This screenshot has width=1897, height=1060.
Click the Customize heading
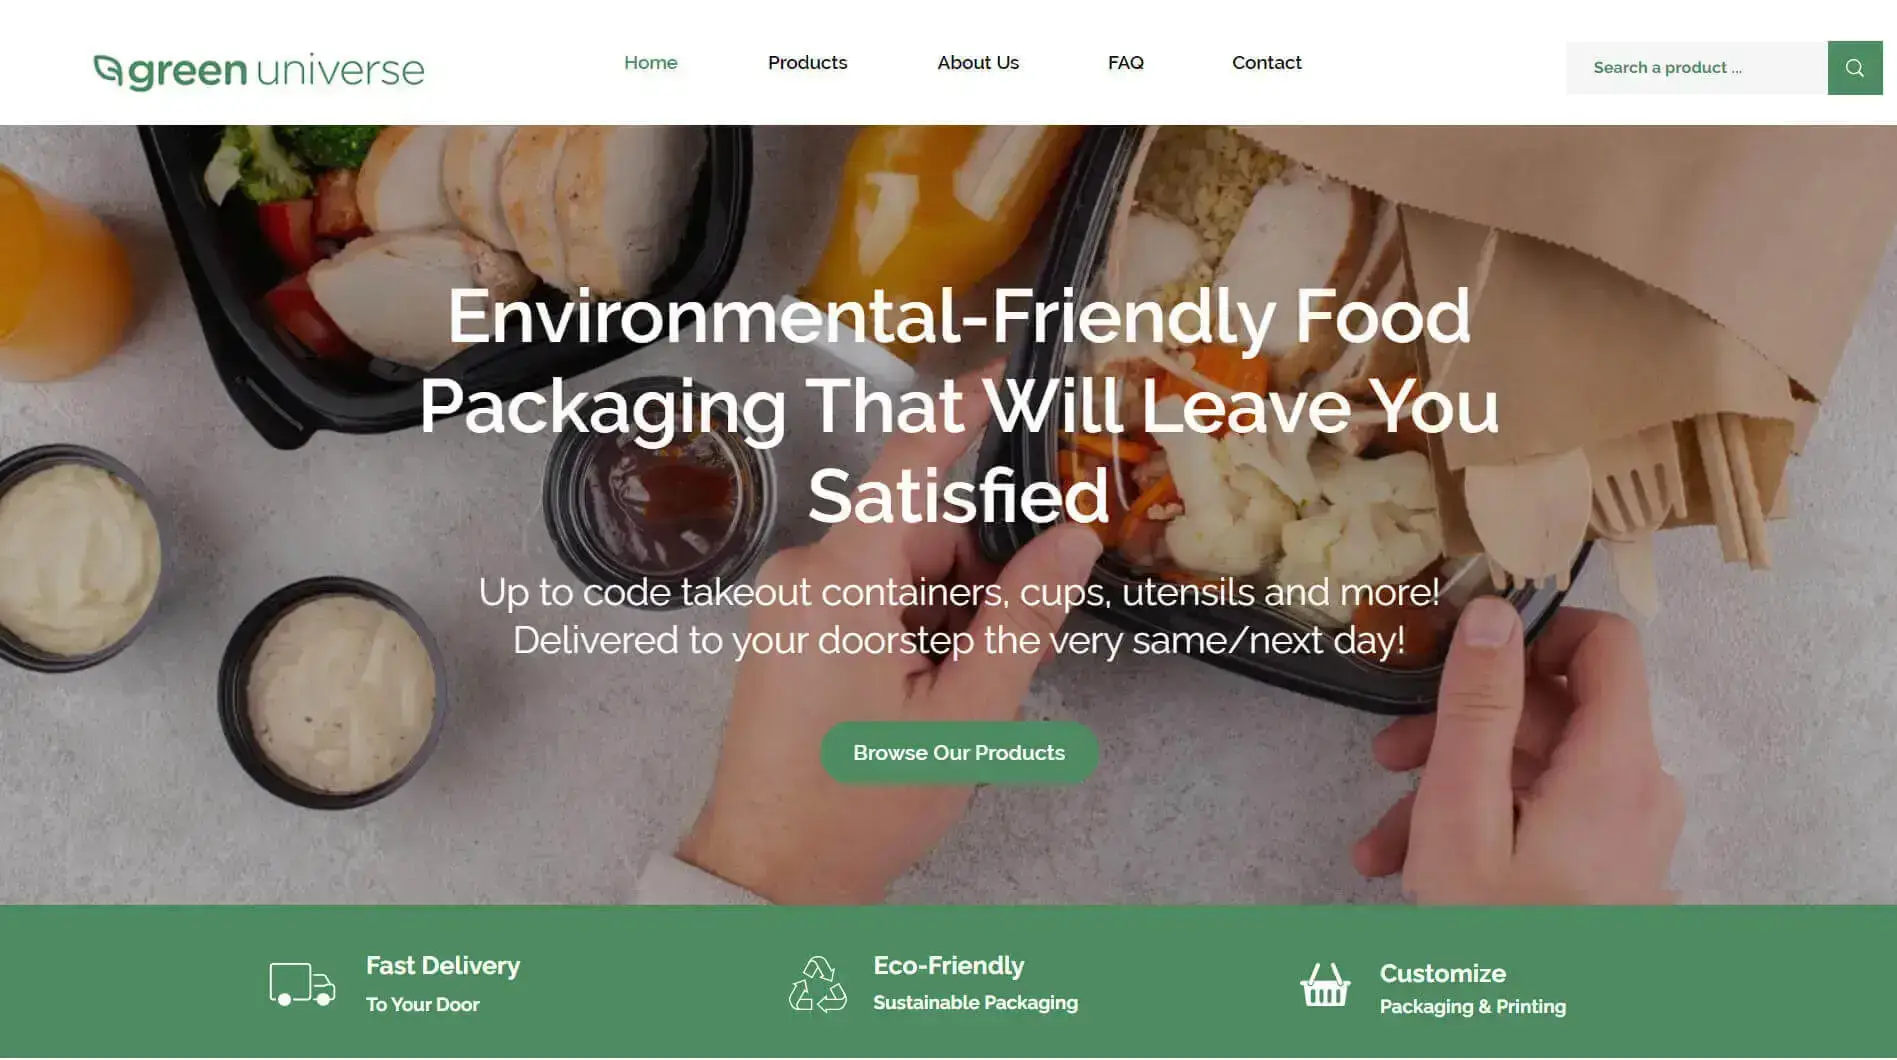click(1443, 974)
